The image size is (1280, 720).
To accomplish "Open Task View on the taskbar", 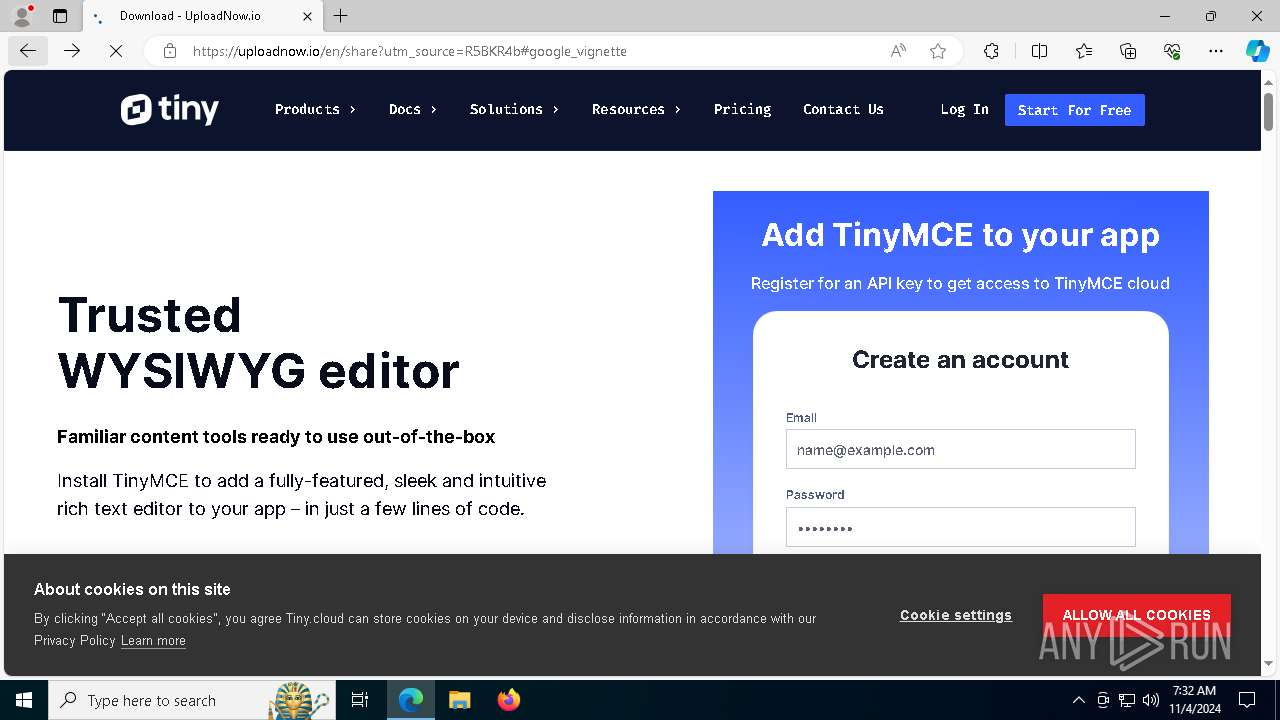I will [x=360, y=700].
